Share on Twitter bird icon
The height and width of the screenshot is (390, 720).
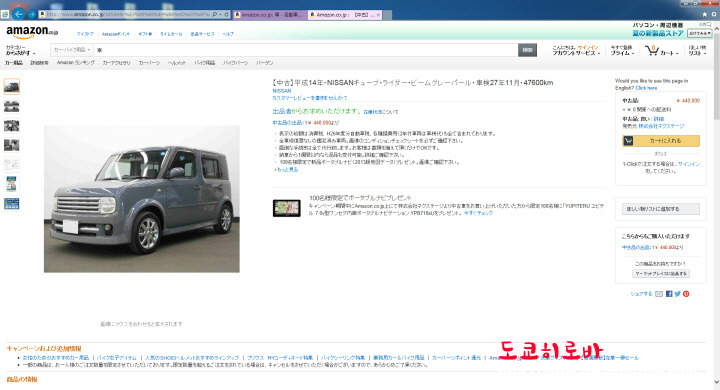point(677,294)
